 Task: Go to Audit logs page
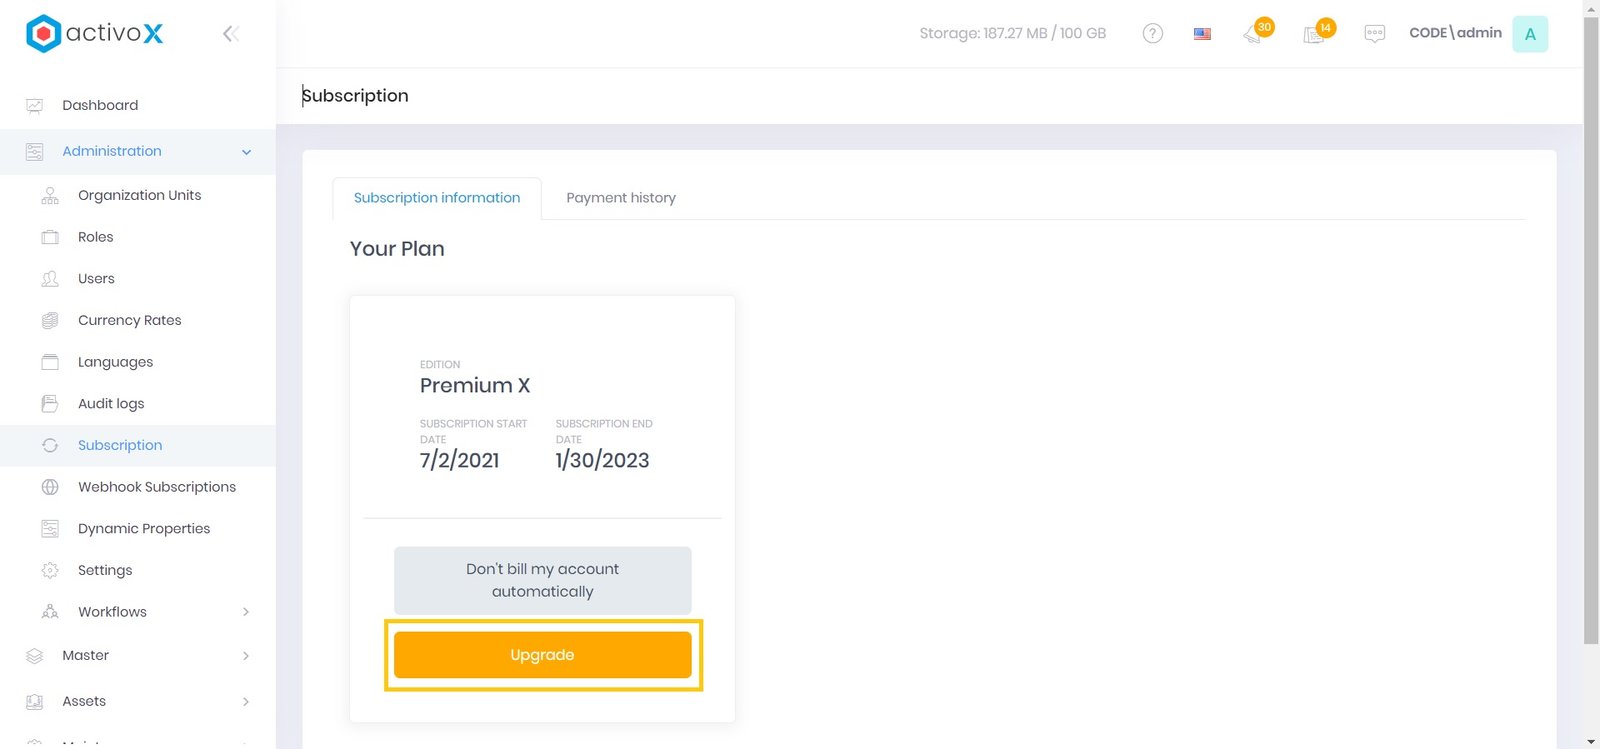tap(111, 404)
